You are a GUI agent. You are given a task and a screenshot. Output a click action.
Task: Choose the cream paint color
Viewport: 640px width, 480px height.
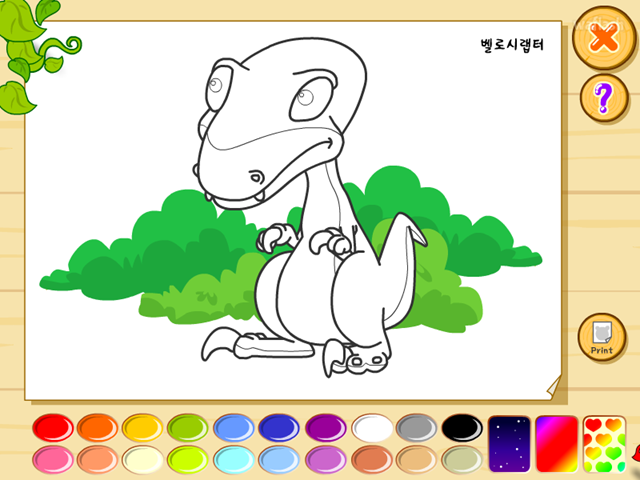[x=142, y=460]
